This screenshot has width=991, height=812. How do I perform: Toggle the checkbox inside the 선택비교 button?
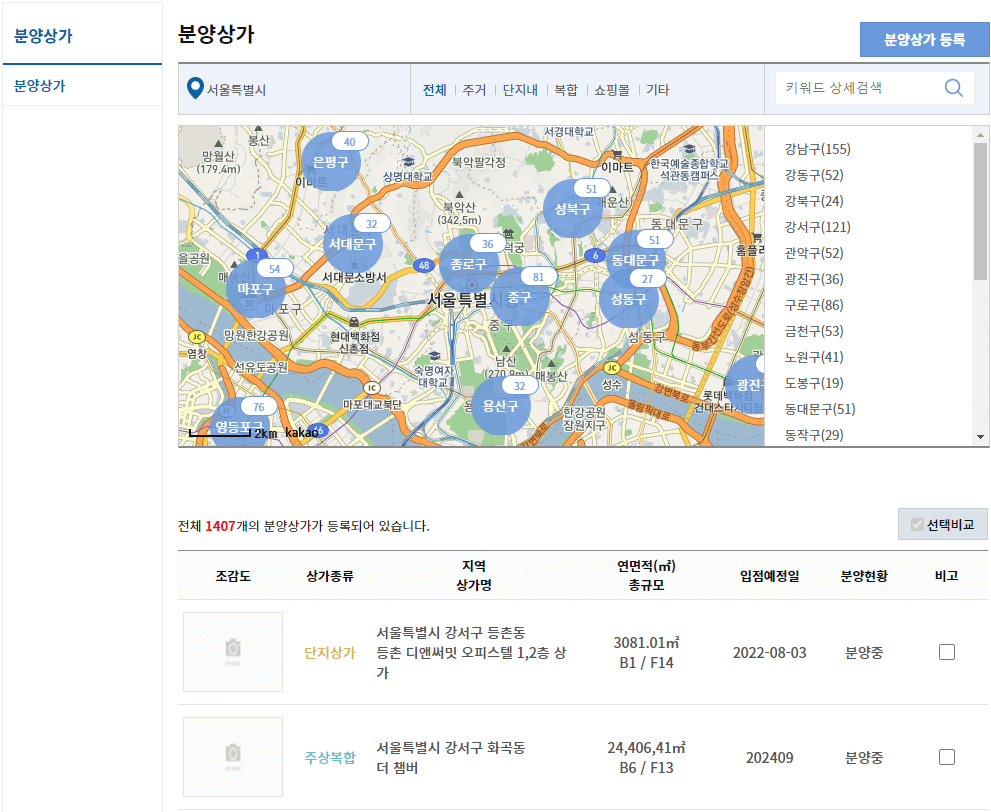click(x=917, y=523)
